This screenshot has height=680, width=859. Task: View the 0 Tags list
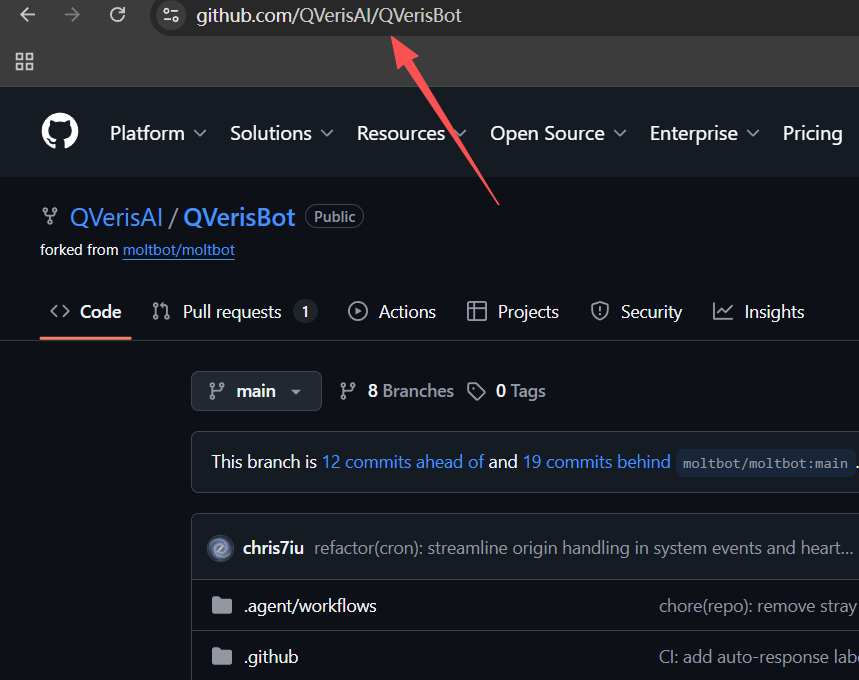pos(506,391)
